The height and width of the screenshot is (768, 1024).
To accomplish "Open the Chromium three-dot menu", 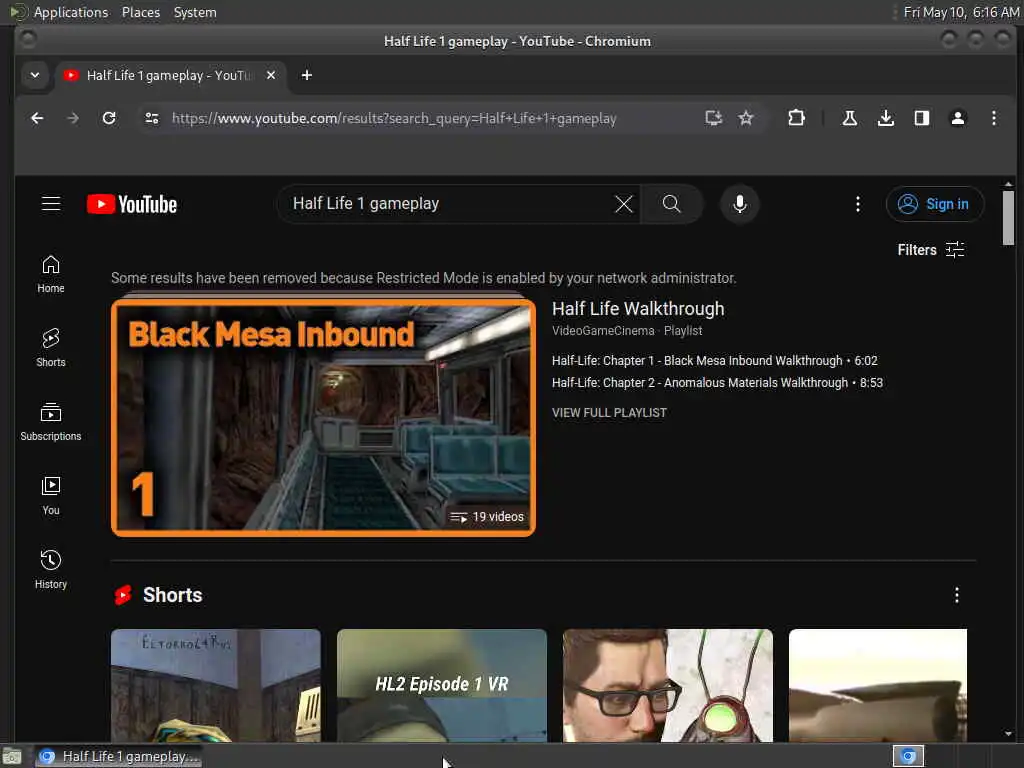I will (993, 118).
